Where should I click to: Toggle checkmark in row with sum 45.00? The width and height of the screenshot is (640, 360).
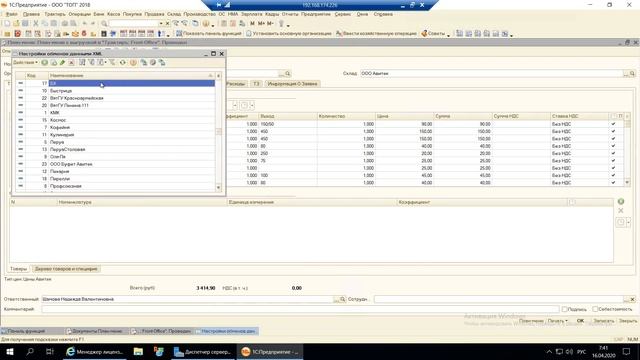coord(613,176)
